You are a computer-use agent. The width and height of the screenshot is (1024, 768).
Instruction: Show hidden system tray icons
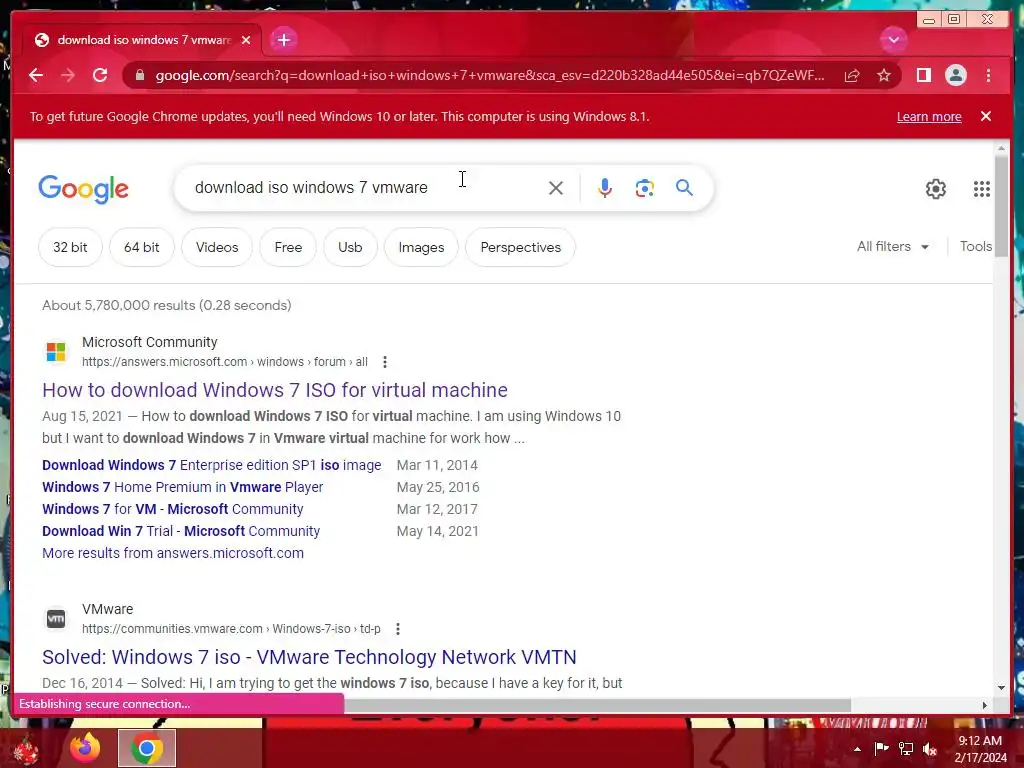(857, 749)
